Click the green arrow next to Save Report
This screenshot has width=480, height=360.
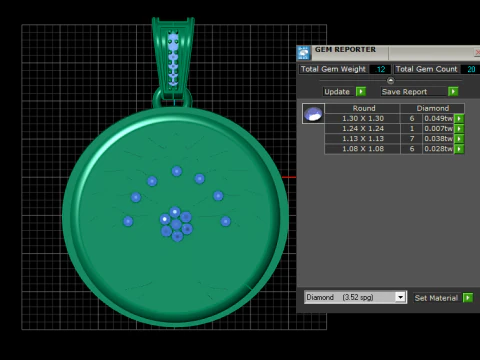(453, 92)
